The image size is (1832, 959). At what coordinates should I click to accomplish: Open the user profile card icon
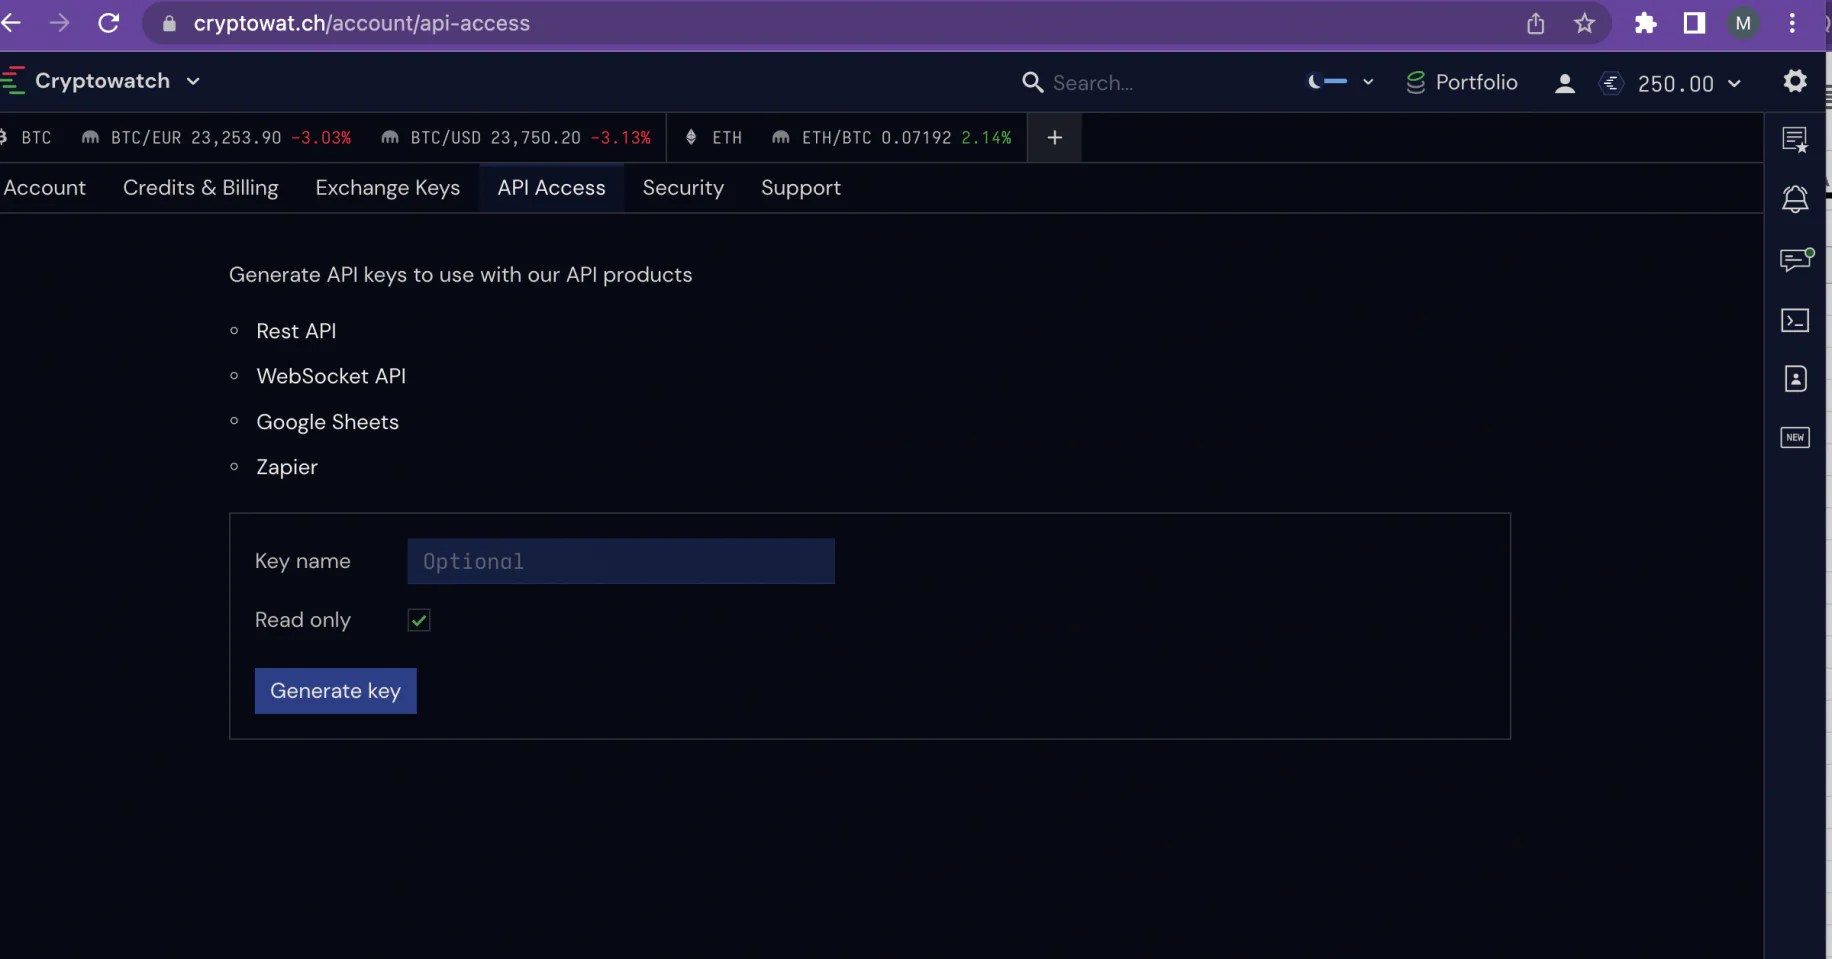[x=1797, y=379]
